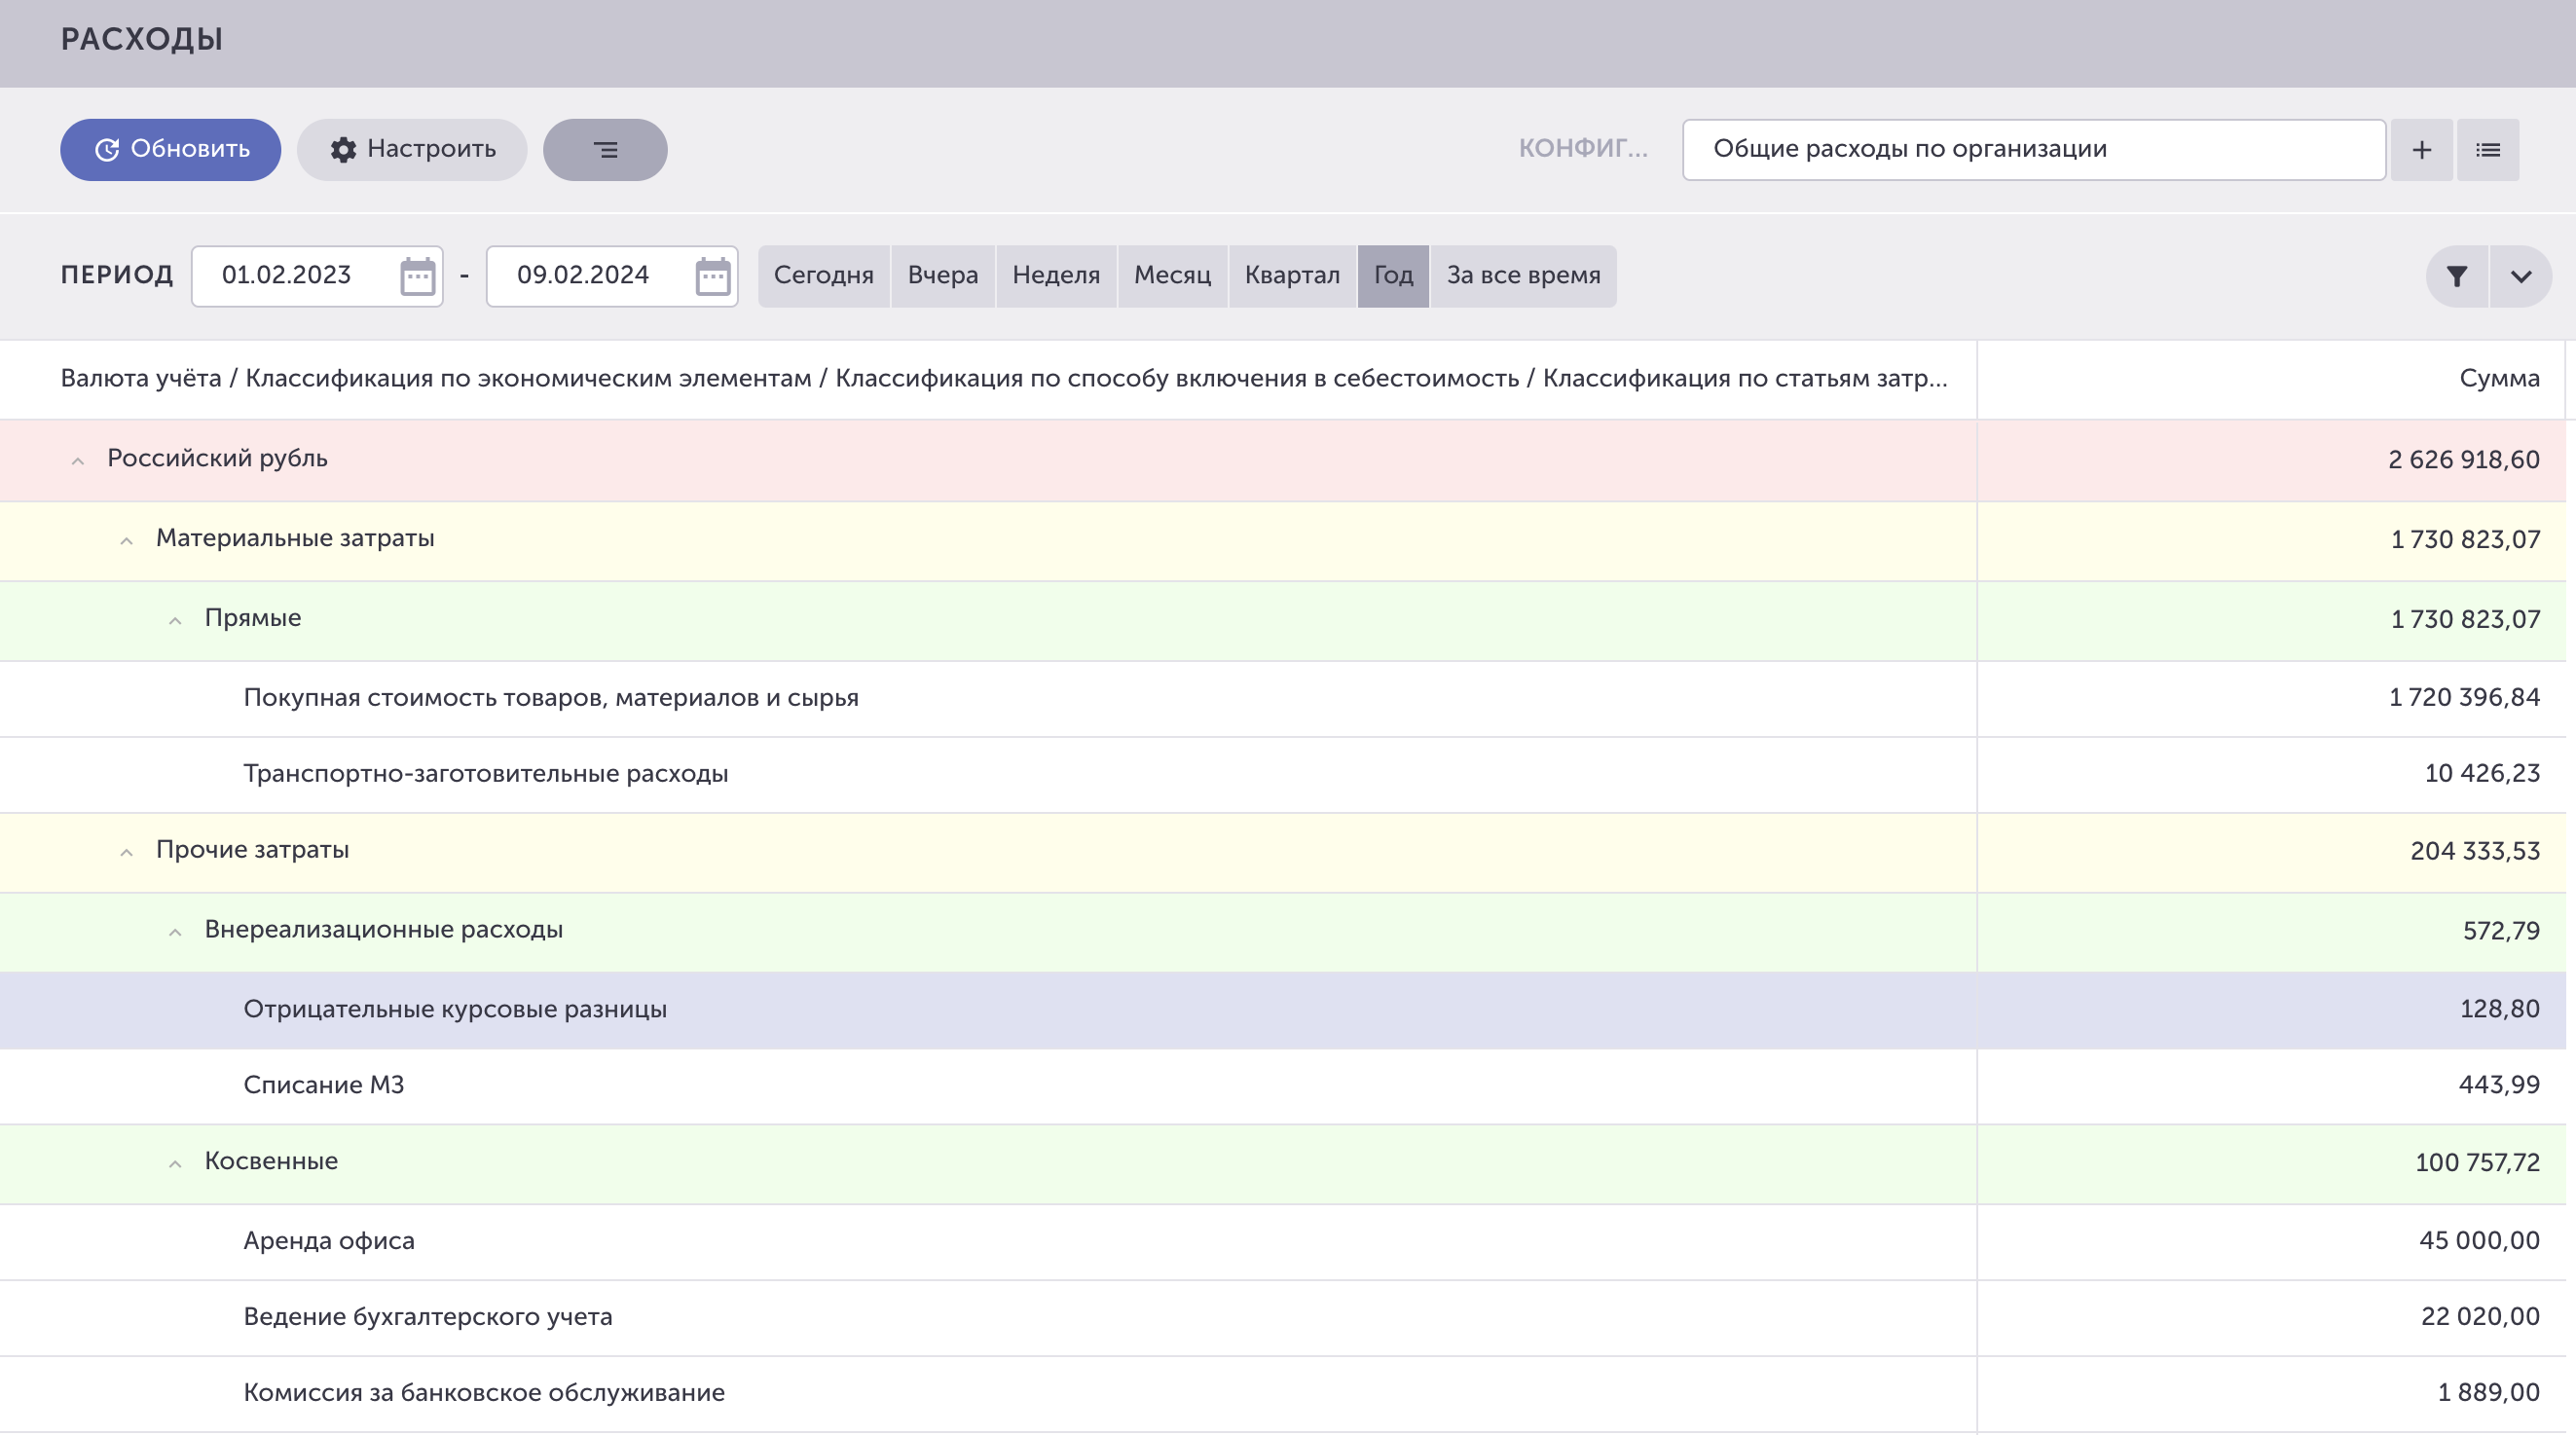Screen dimensions: 2576x1435
Task: Collapse the Российский рубль group
Action: [78, 461]
